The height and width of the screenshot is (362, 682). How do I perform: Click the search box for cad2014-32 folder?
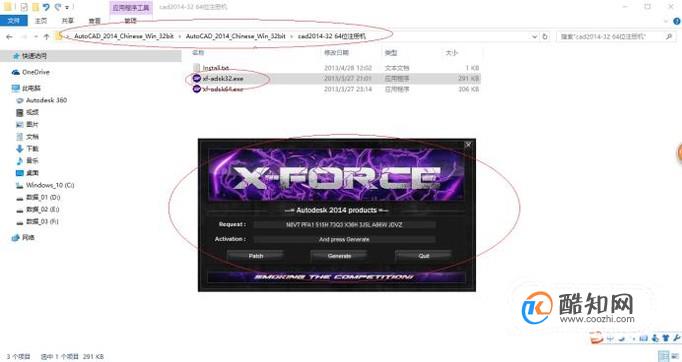click(x=616, y=37)
